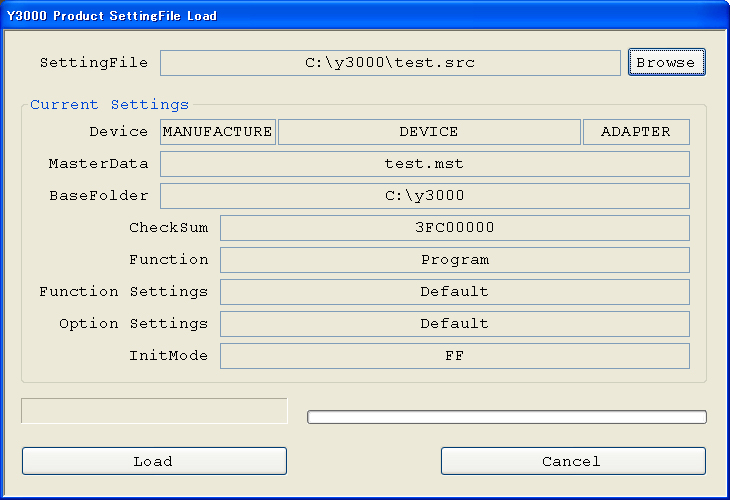
Task: Click the Device label
Action: pyautogui.click(x=118, y=132)
